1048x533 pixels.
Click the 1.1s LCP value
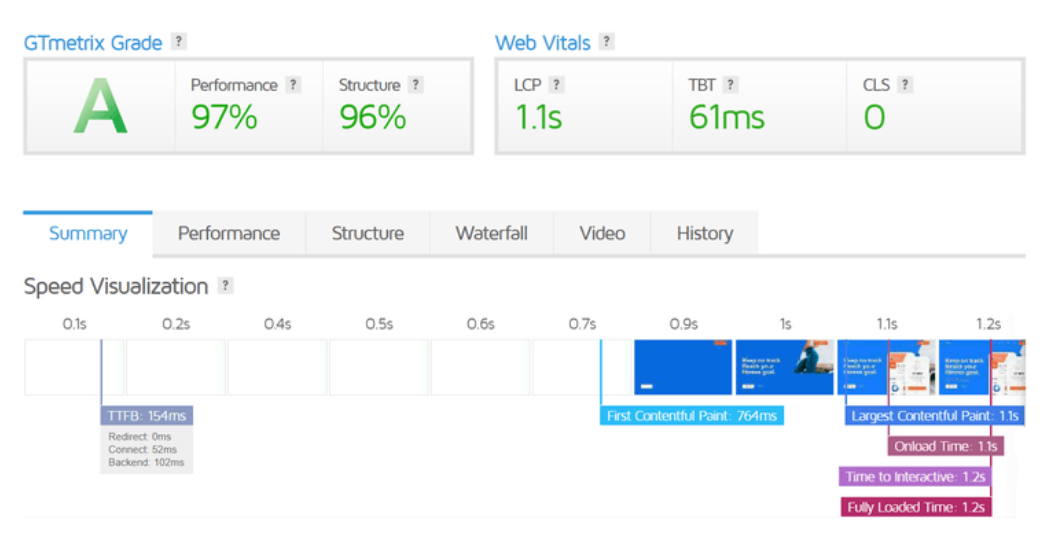[x=538, y=117]
